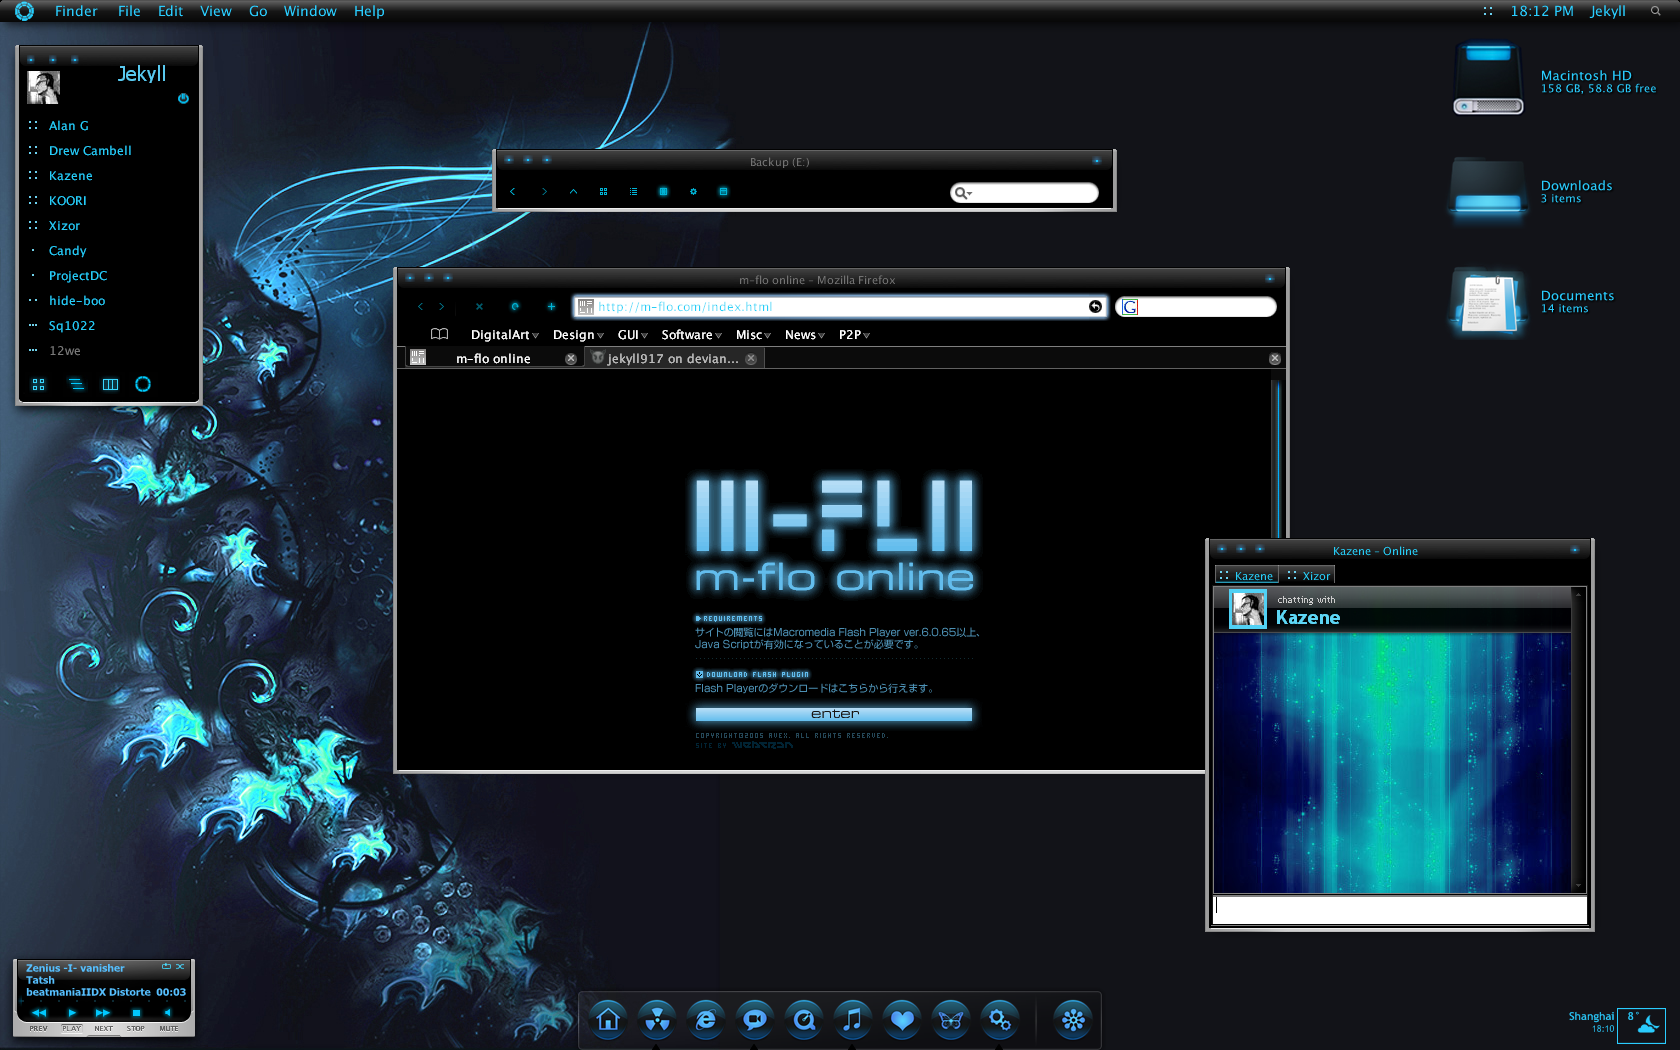Image resolution: width=1680 pixels, height=1050 pixels.
Task: Open a new tab with Firefox plus icon
Action: (x=551, y=307)
